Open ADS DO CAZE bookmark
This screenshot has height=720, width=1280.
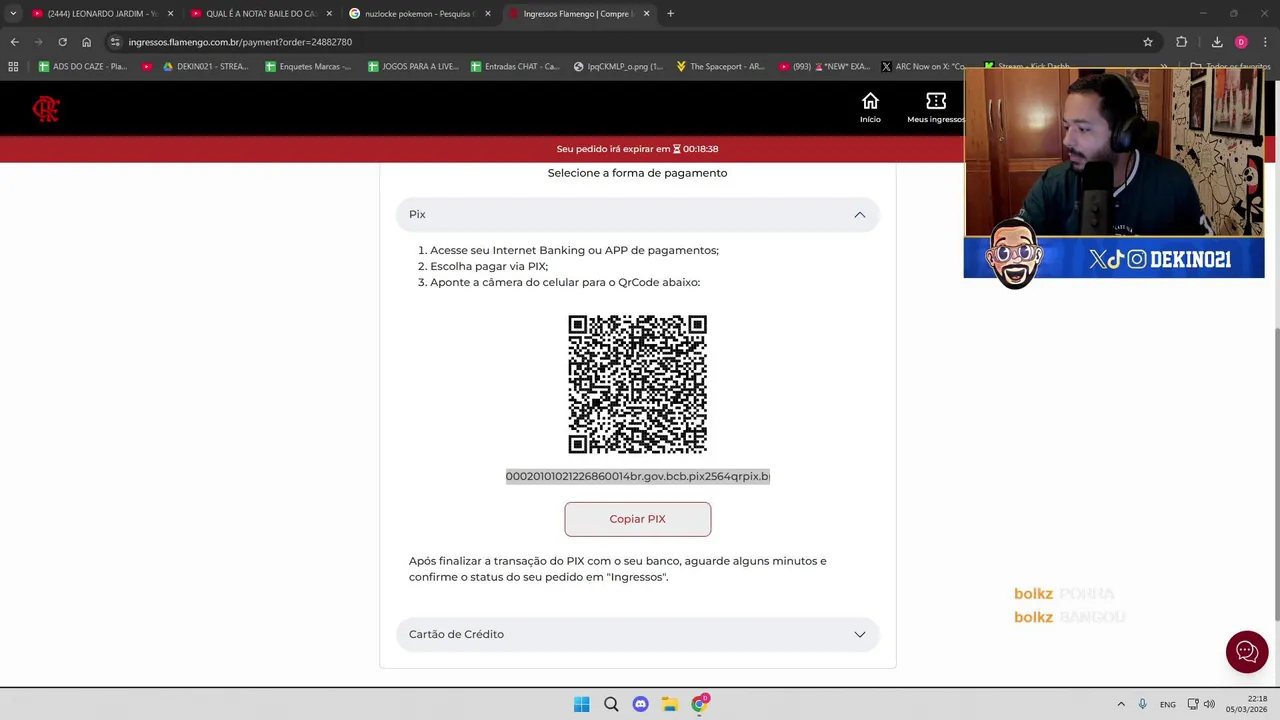82,67
